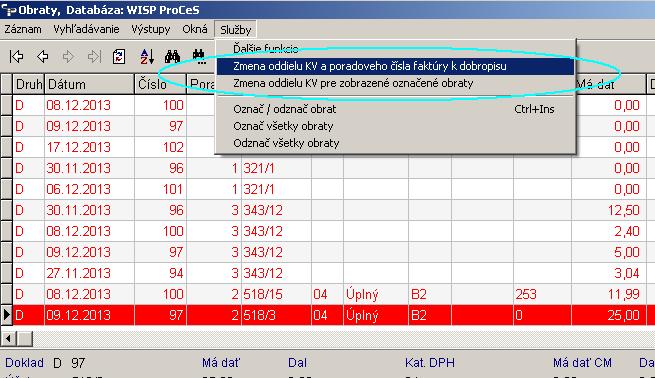This screenshot has width=655, height=378.
Task: Jump to the last record icon
Action: [94, 56]
